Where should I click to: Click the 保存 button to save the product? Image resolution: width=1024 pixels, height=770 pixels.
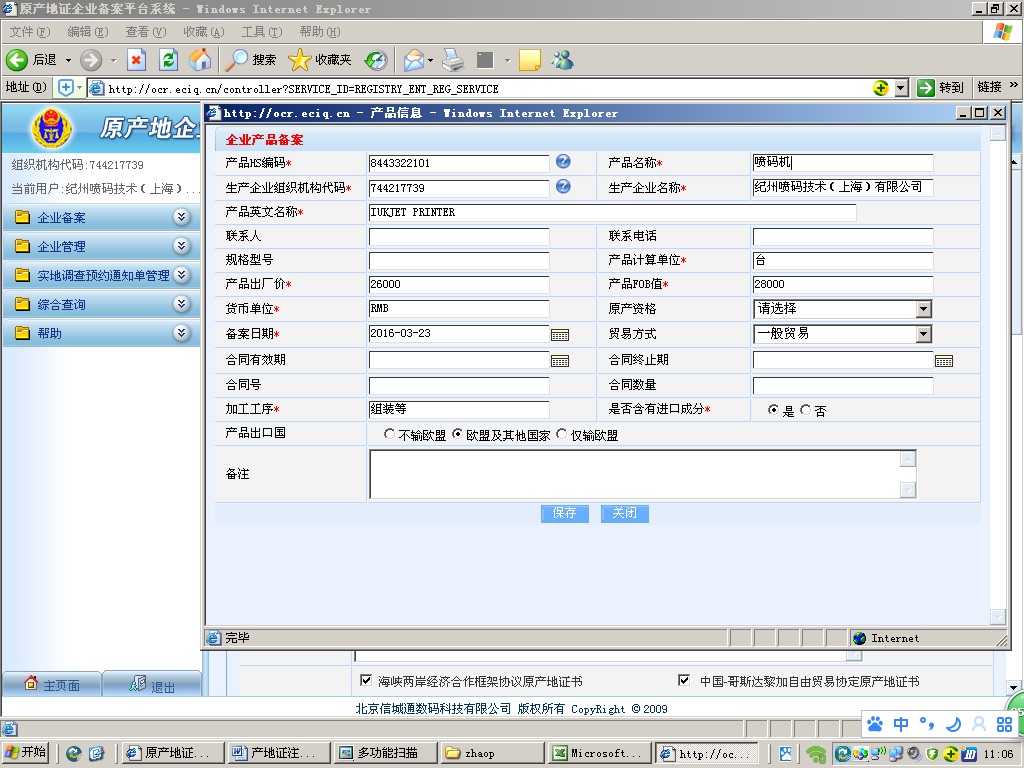[564, 513]
